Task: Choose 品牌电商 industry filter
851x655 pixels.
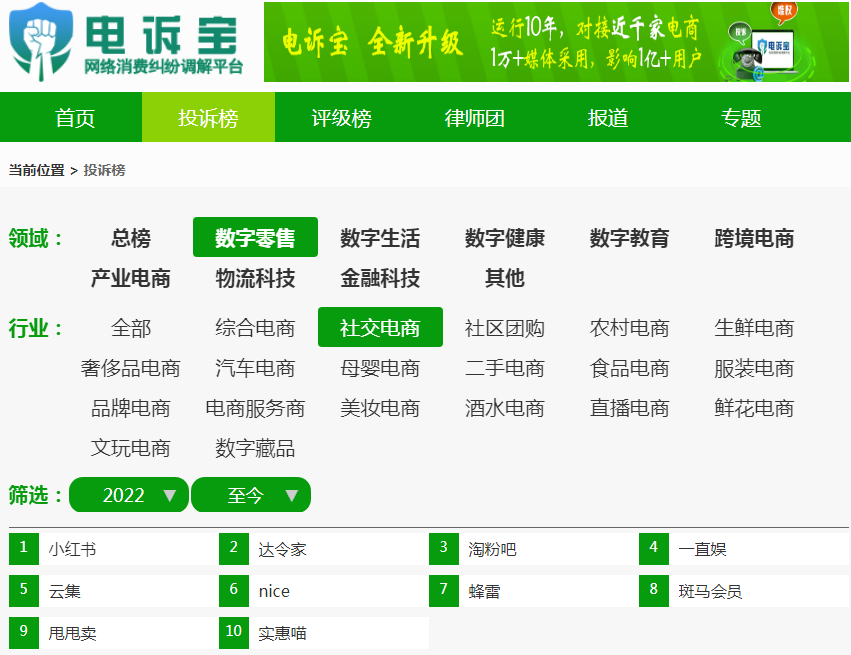Action: point(131,408)
